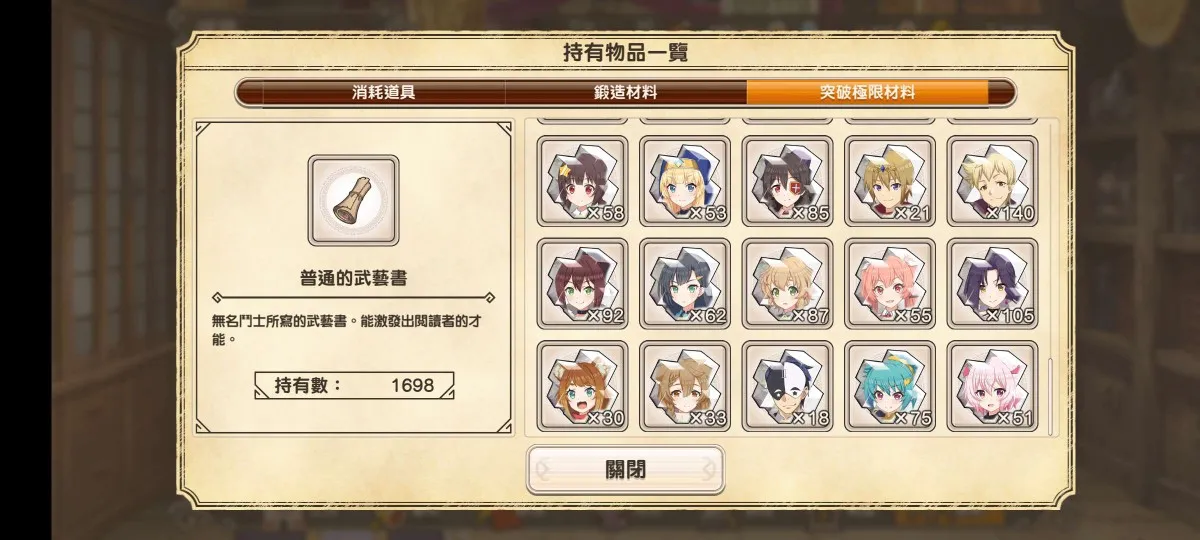Select the green-eyed character shard ×92
This screenshot has width=1200, height=540.
[x=583, y=284]
